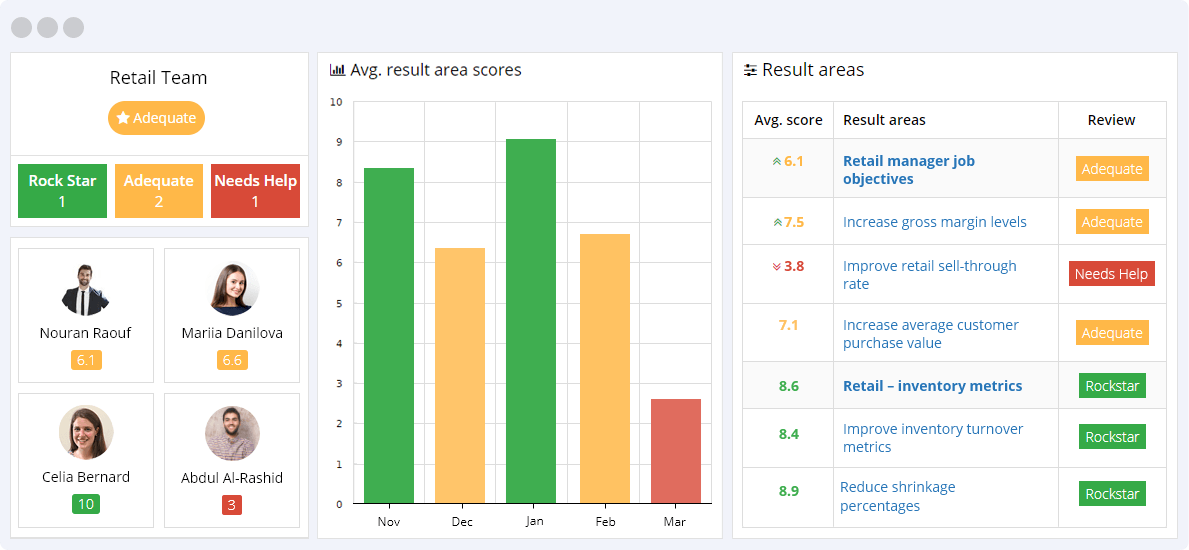Open Mariia Danilova's profile photo

(232, 289)
